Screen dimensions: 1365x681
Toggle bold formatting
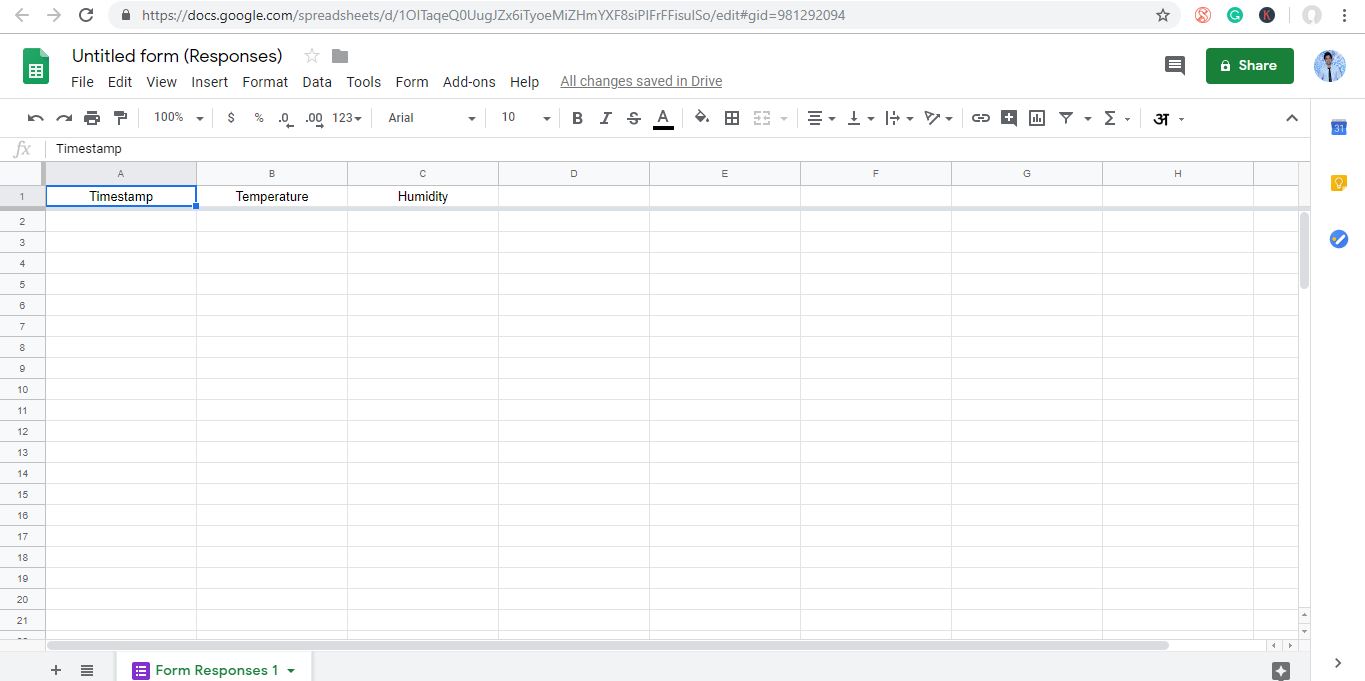[577, 118]
